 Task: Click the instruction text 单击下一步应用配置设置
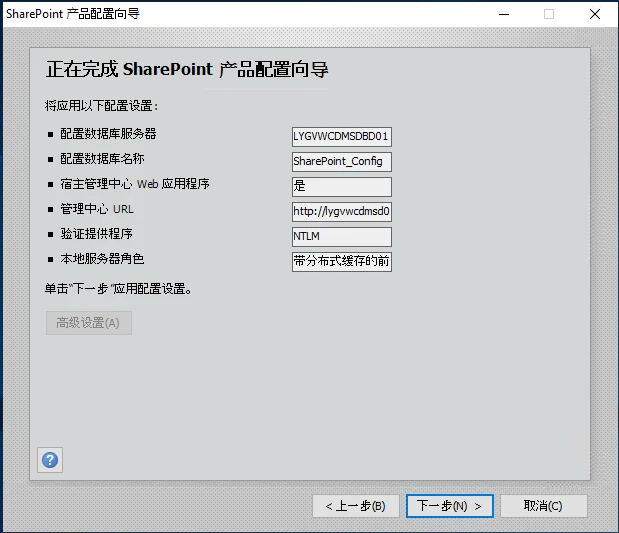coord(118,289)
